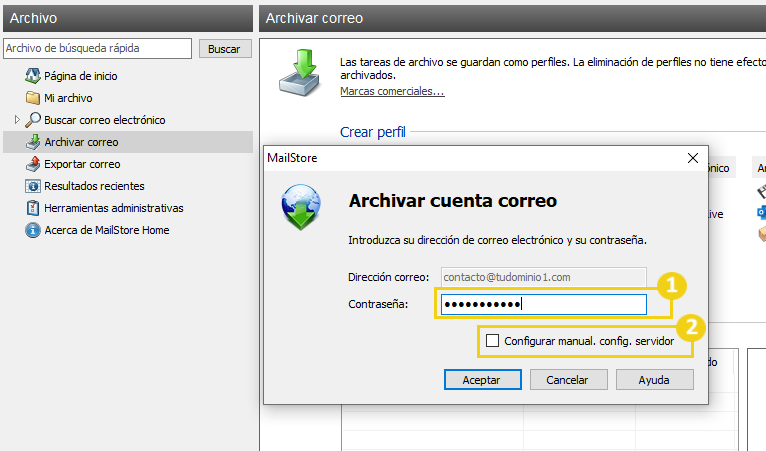The width and height of the screenshot is (766, 451).
Task: Click the Herramientas administrativas clipboard icon
Action: pos(33,208)
